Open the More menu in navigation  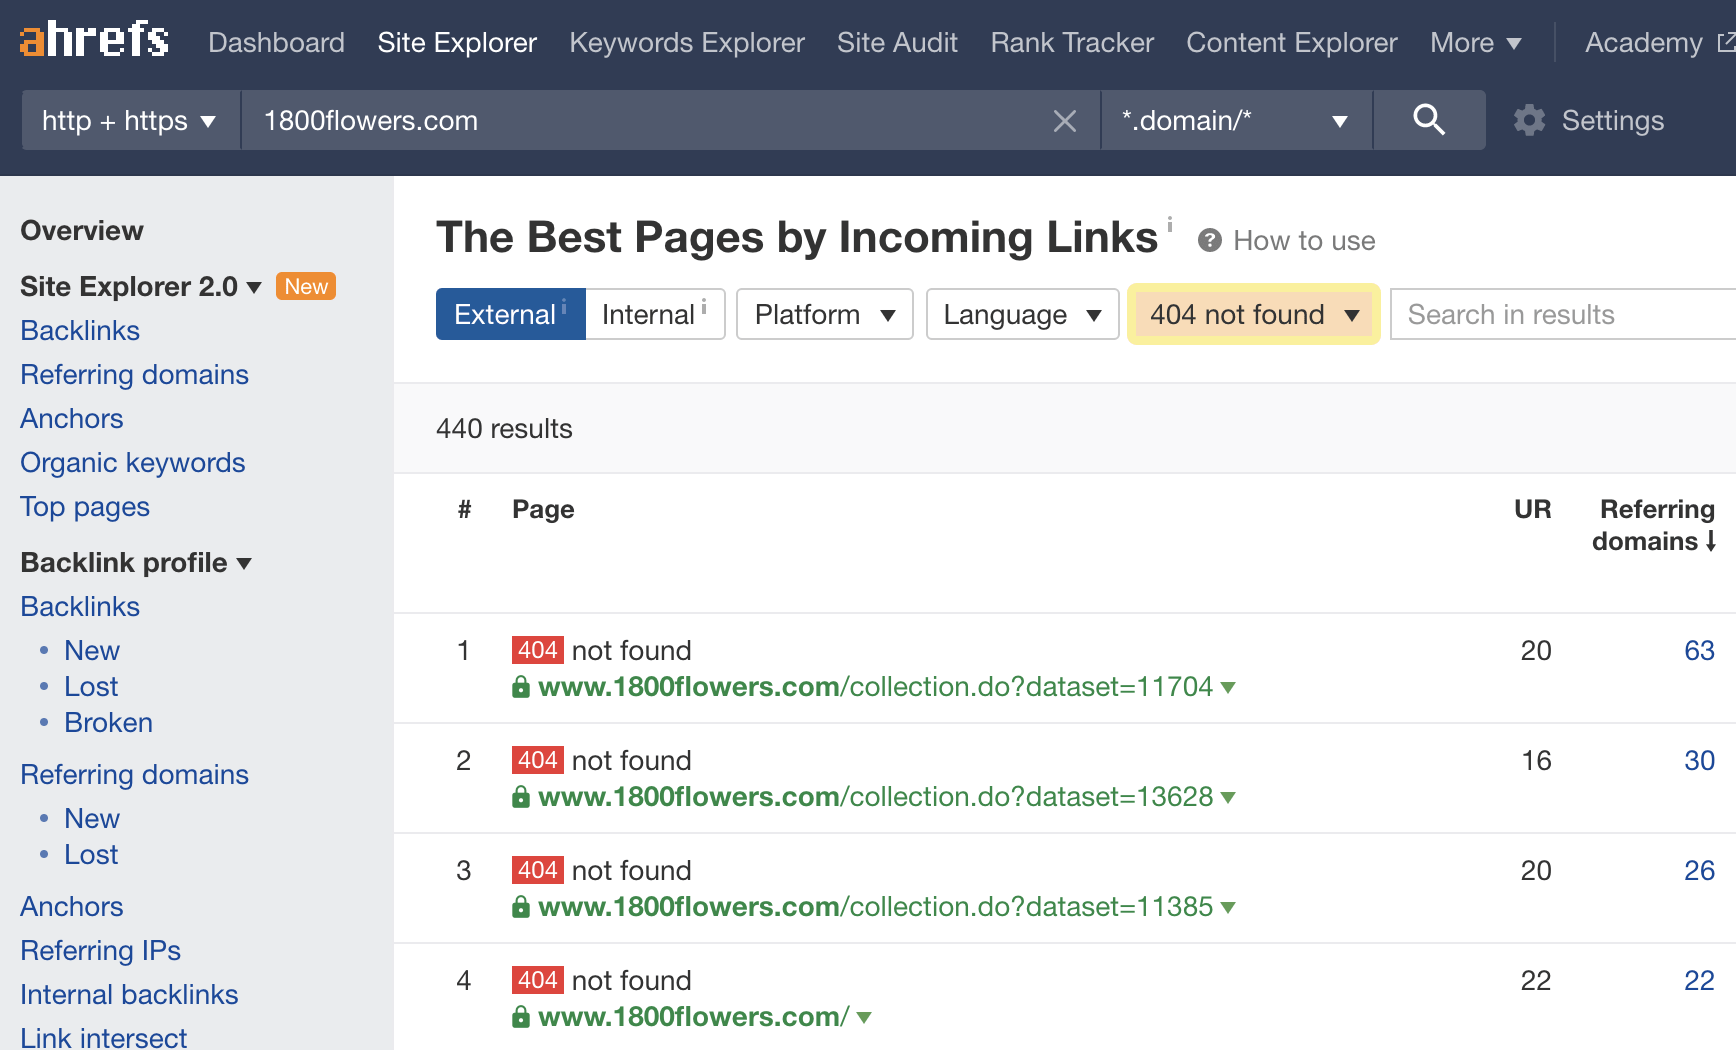click(1475, 43)
